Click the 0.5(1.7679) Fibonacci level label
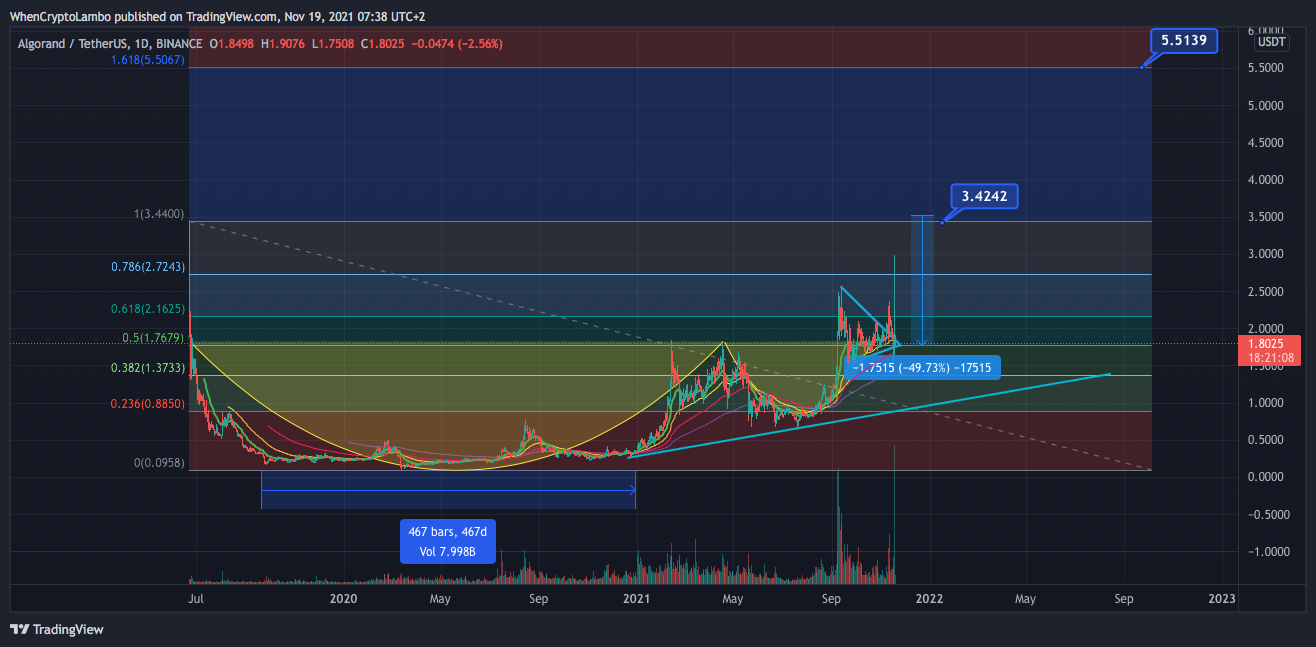 coord(152,340)
